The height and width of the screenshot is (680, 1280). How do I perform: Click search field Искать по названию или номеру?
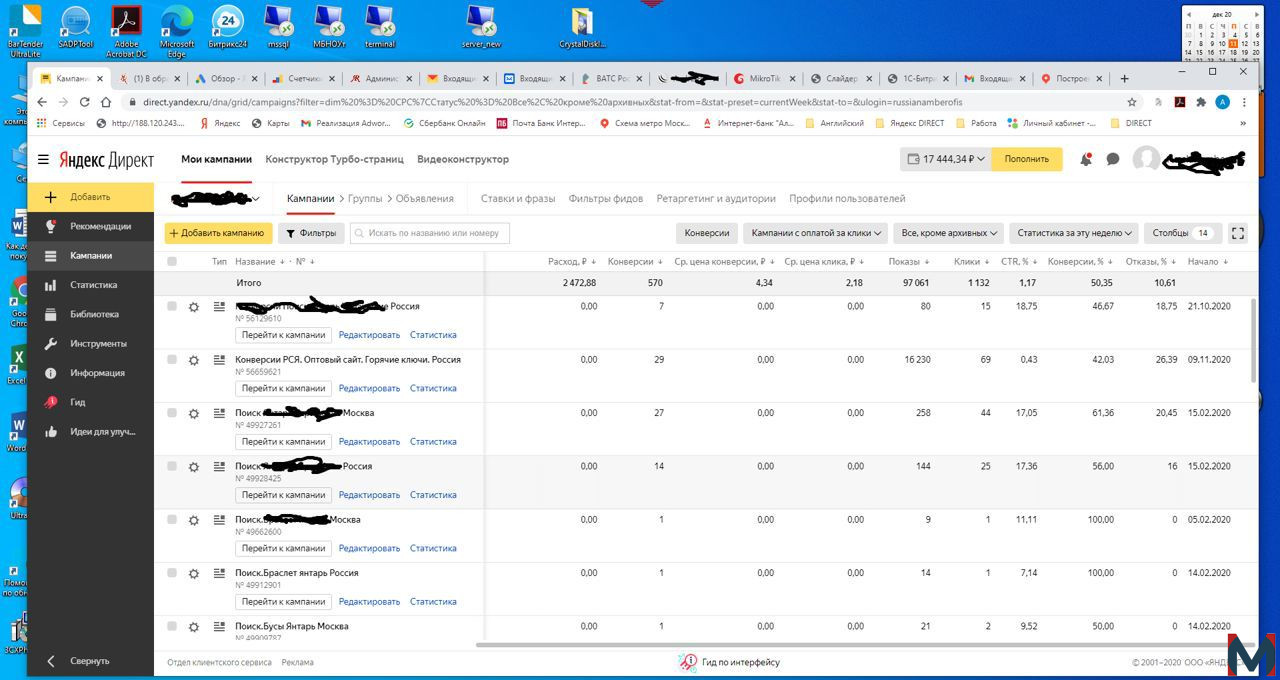[430, 233]
